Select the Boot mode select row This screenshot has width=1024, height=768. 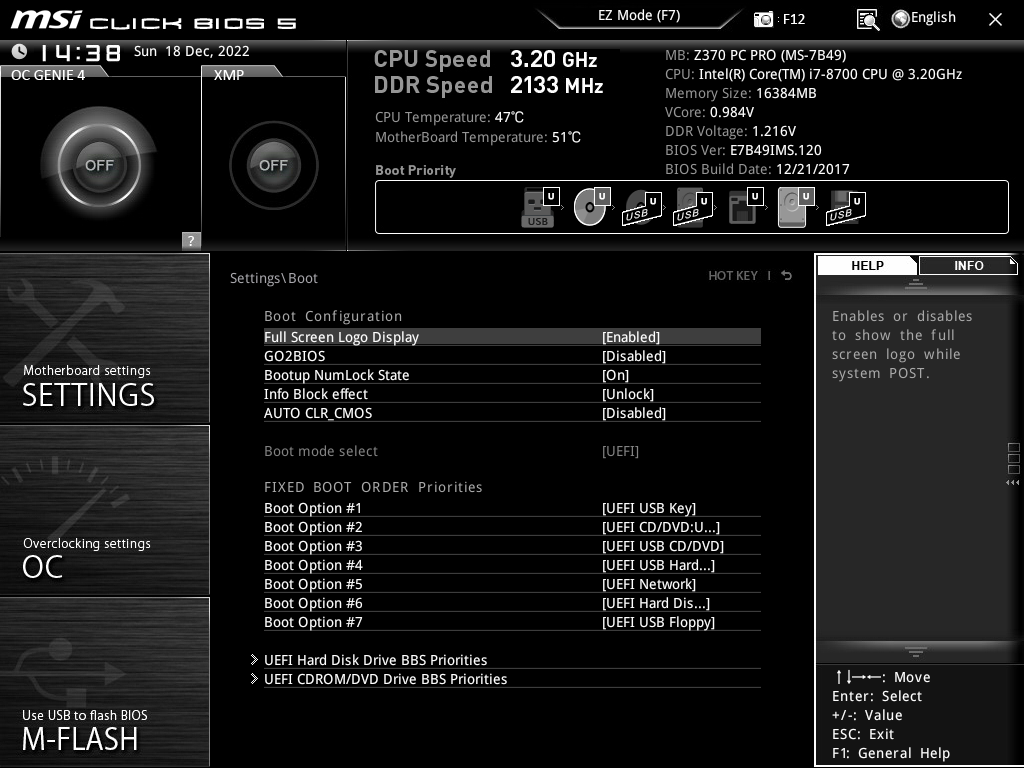click(512, 451)
